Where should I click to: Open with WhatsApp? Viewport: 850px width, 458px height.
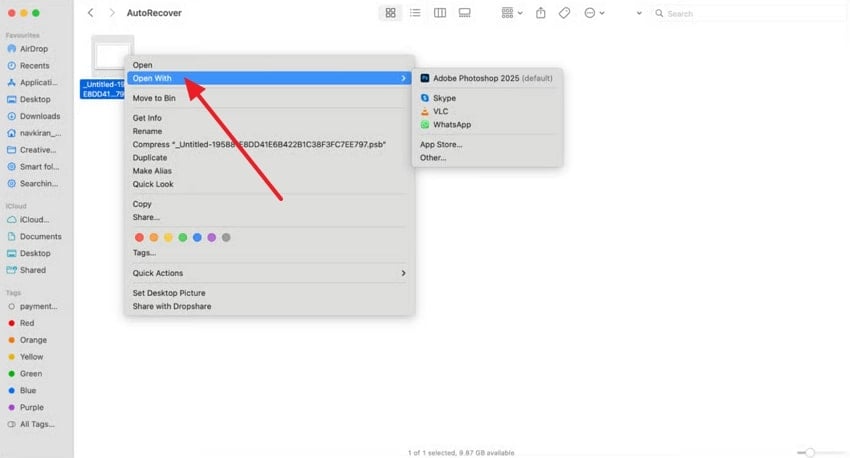point(487,125)
